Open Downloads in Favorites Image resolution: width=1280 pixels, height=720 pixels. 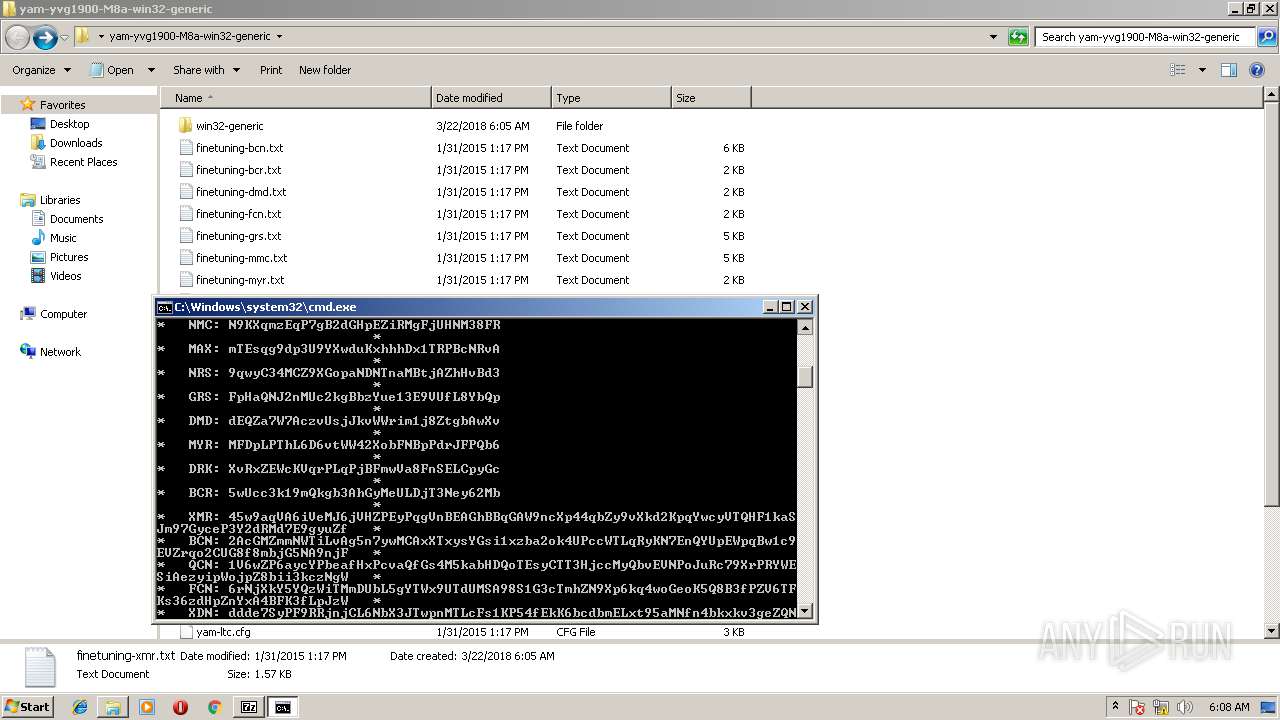(x=76, y=143)
